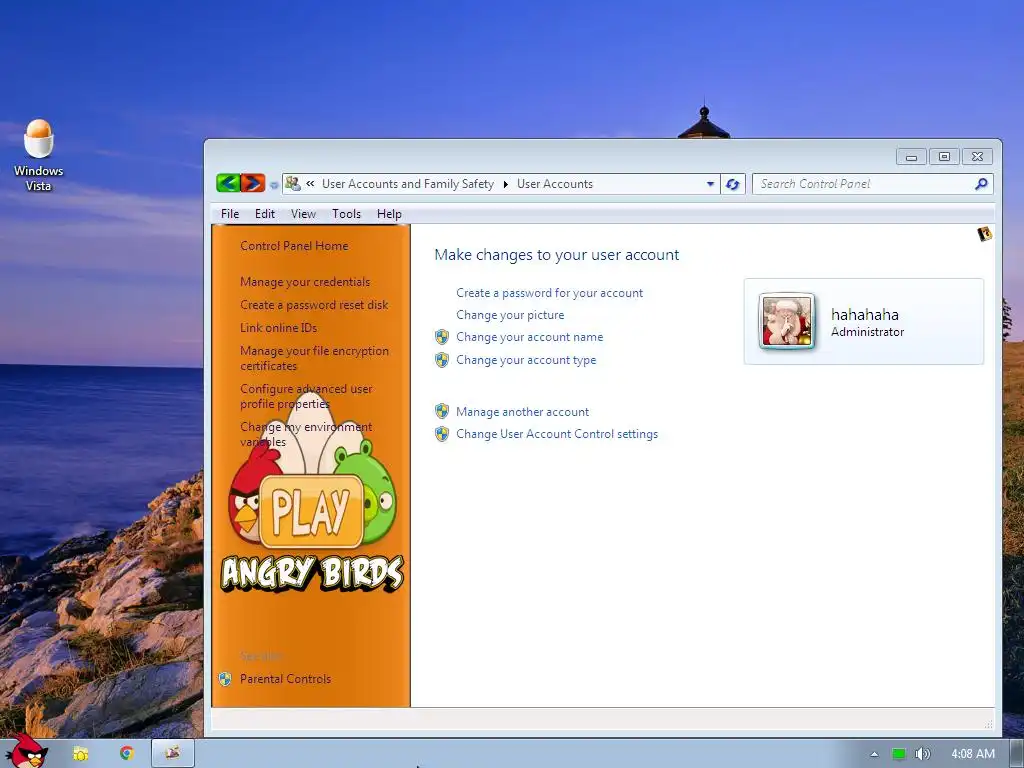This screenshot has width=1024, height=768.
Task: Expand breadcrumb arrow before User Accounts
Action: click(505, 184)
